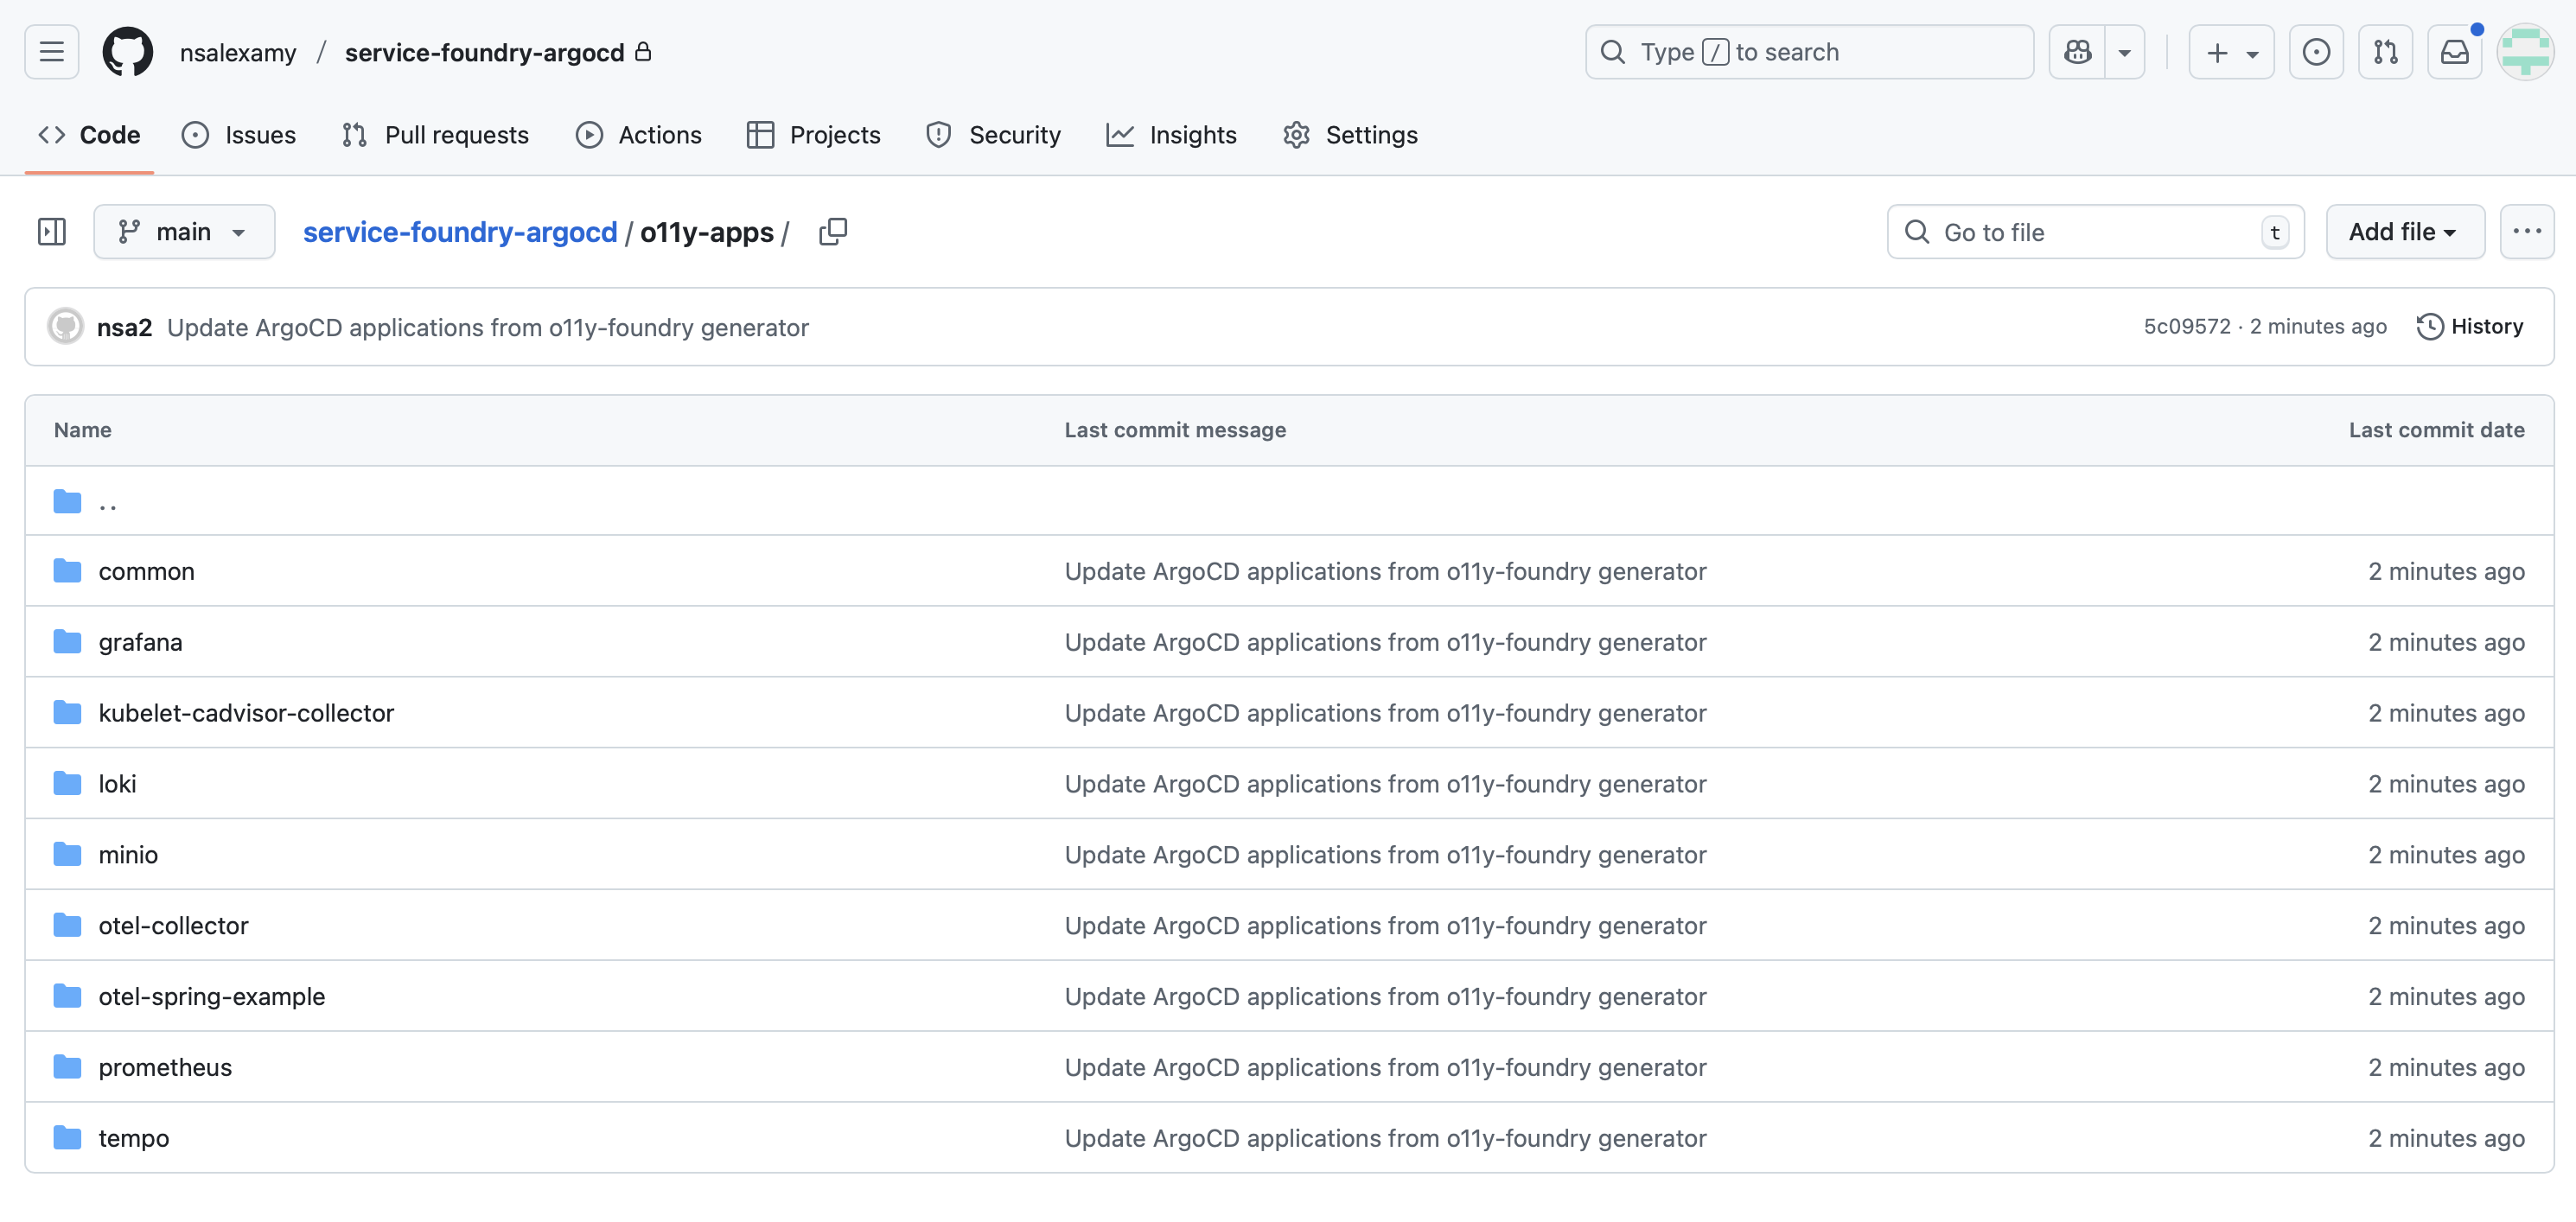This screenshot has height=1222, width=2576.
Task: Open the service-foundry-argocd repository link in header
Action: tap(484, 52)
